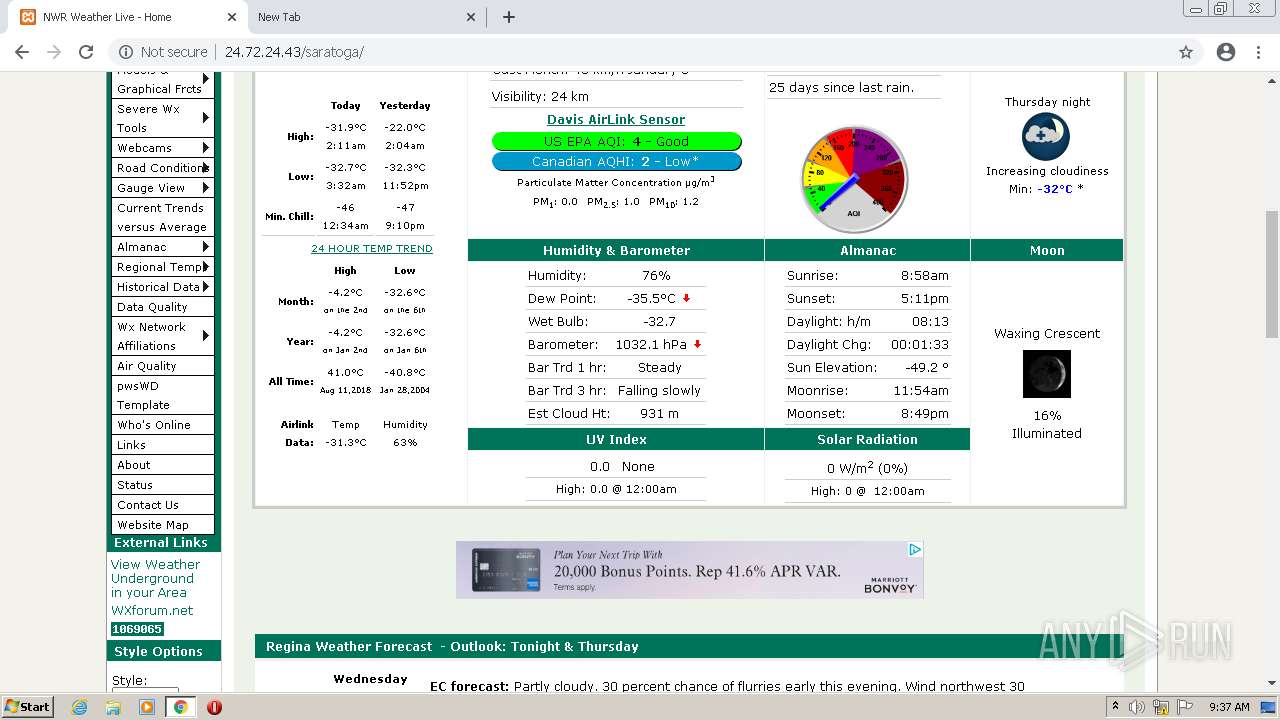Click the Marriott Bonvoy advertisement banner
The image size is (1280, 720).
point(689,570)
